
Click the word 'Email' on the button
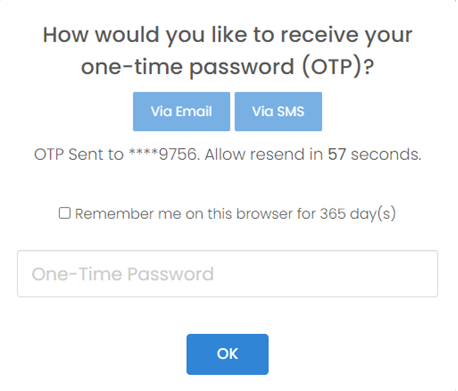pyautogui.click(x=194, y=111)
